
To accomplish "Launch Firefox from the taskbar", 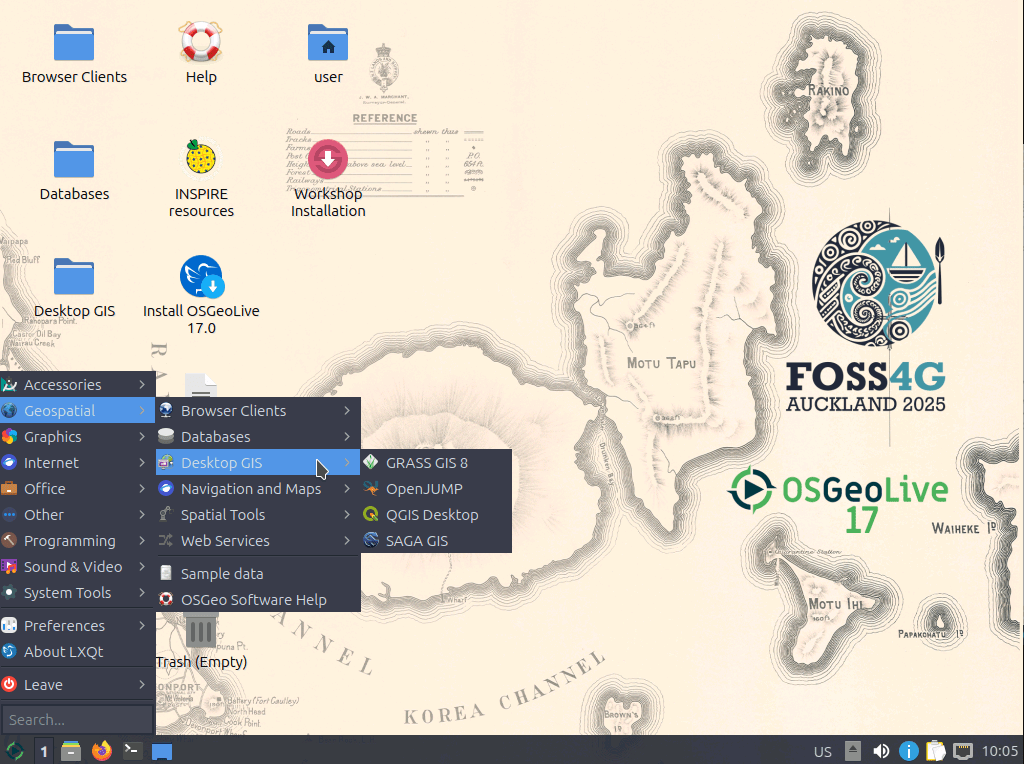I will coord(101,751).
